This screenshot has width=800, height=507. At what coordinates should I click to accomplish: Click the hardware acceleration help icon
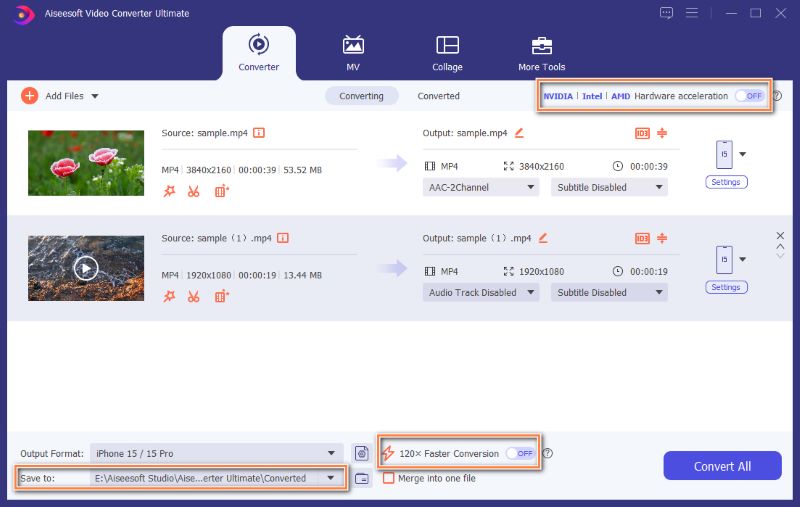[777, 95]
